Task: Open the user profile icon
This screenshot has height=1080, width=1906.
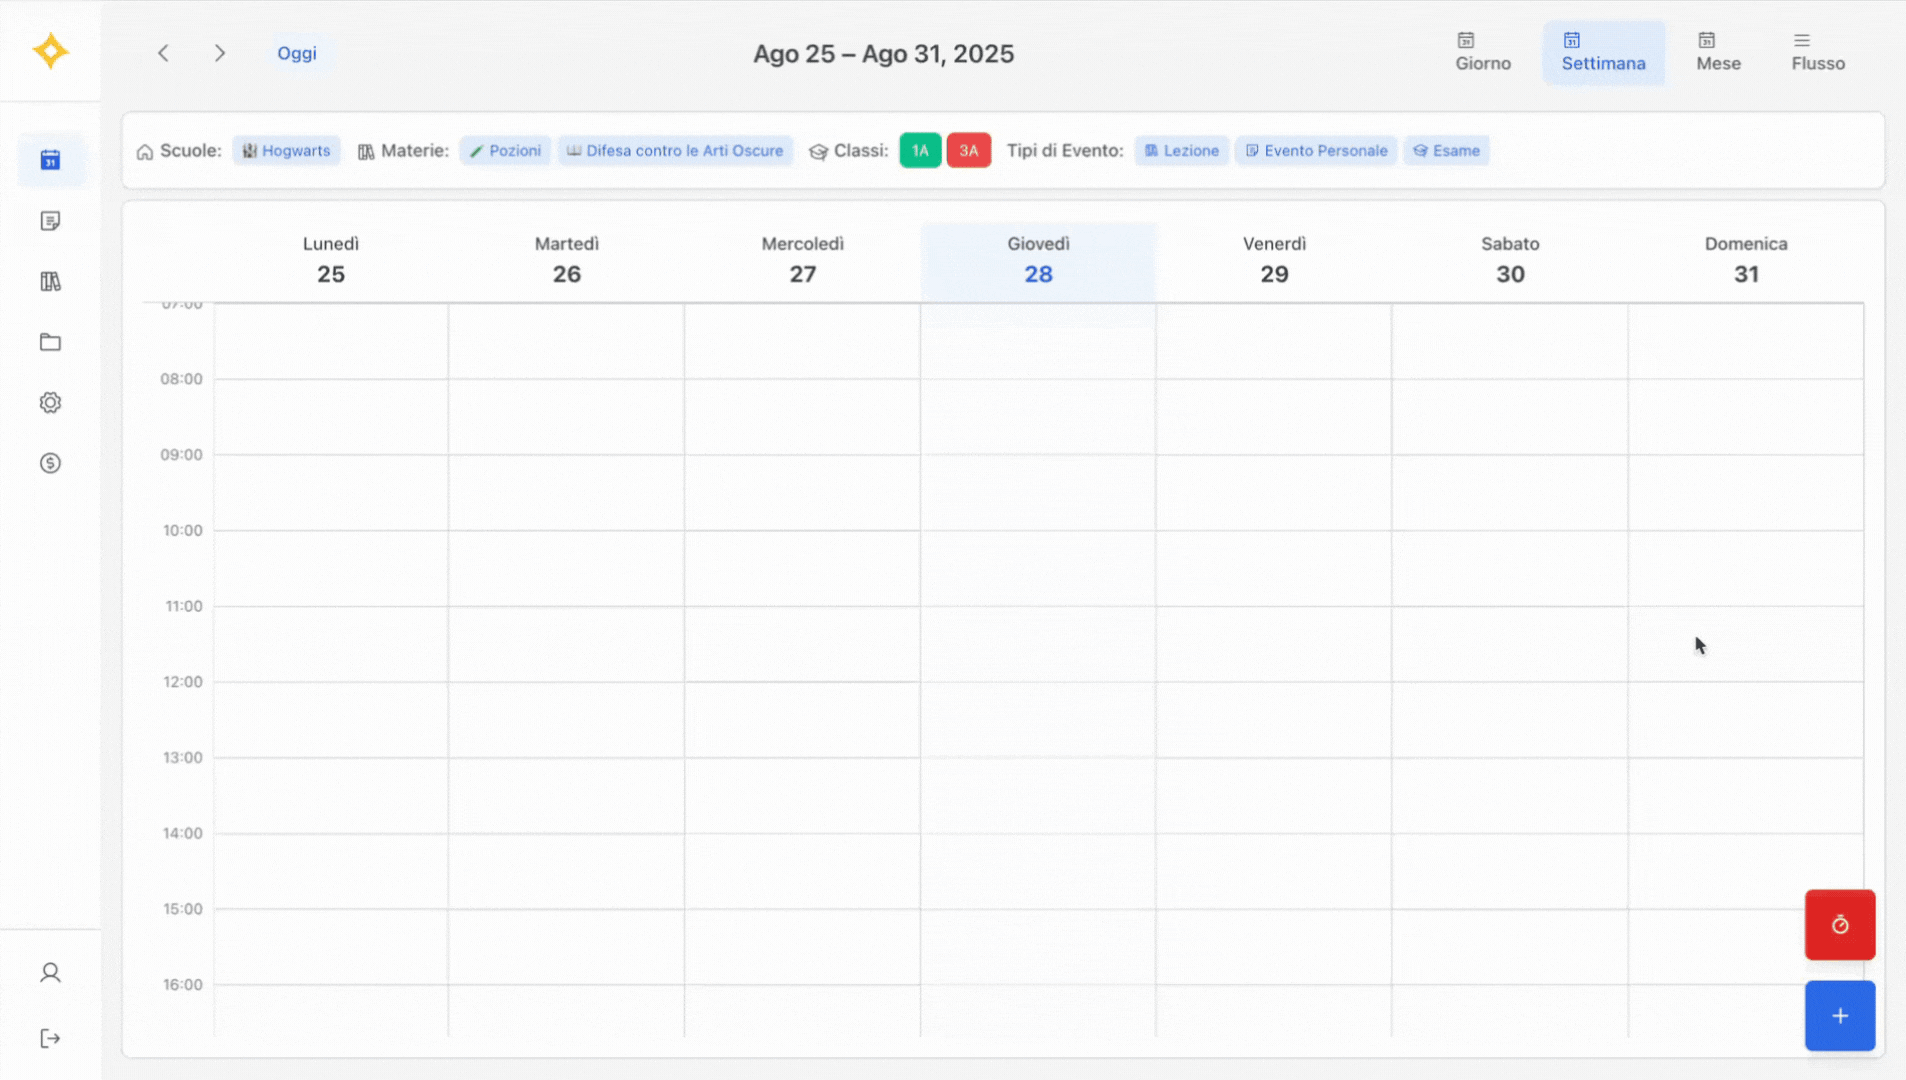Action: 50,973
